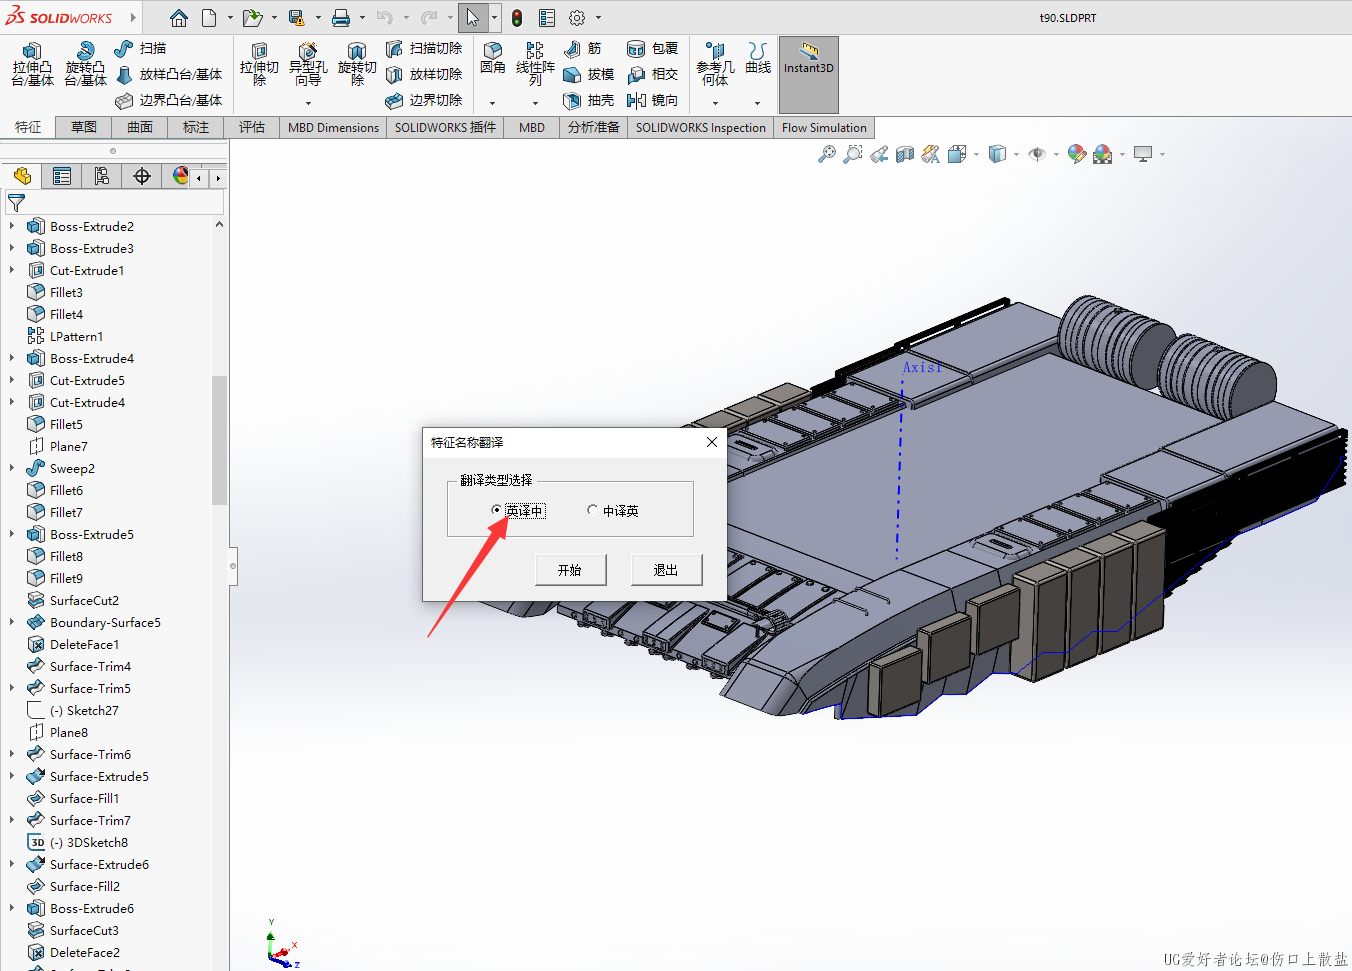The image size is (1352, 971).
Task: Select the 圆角 fillet tool
Action: click(493, 58)
